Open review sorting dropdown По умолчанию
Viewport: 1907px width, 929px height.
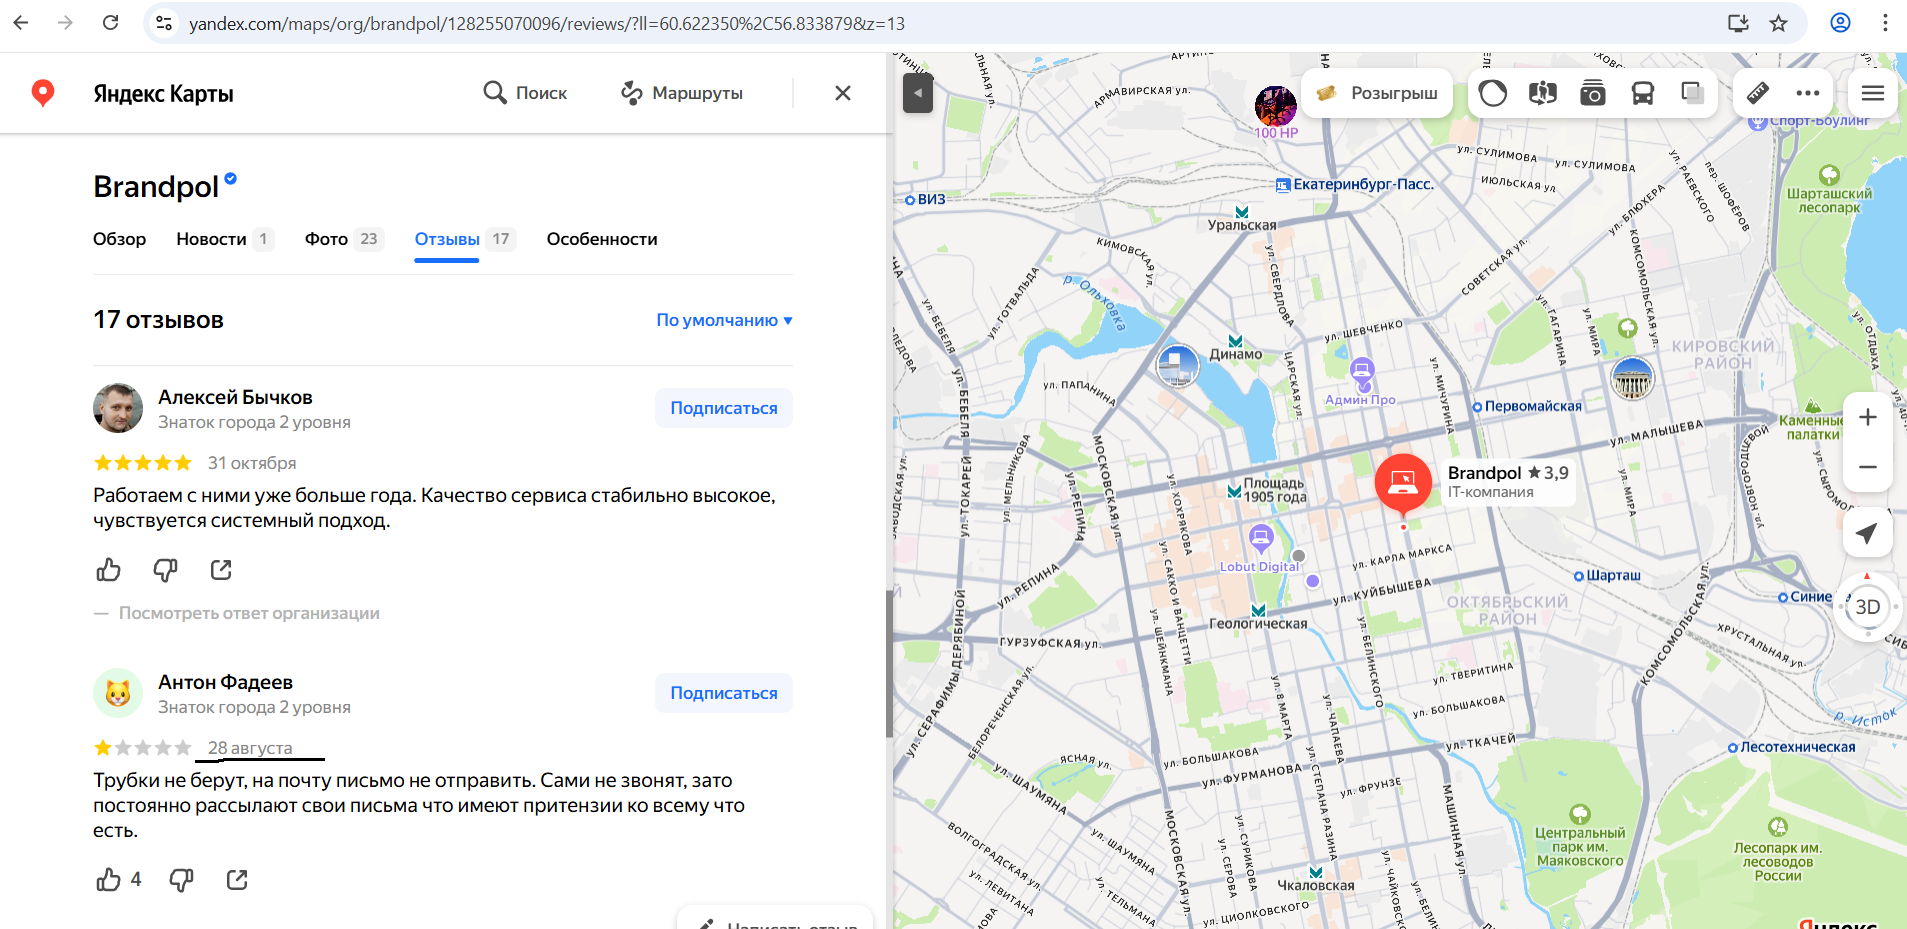[x=724, y=320]
